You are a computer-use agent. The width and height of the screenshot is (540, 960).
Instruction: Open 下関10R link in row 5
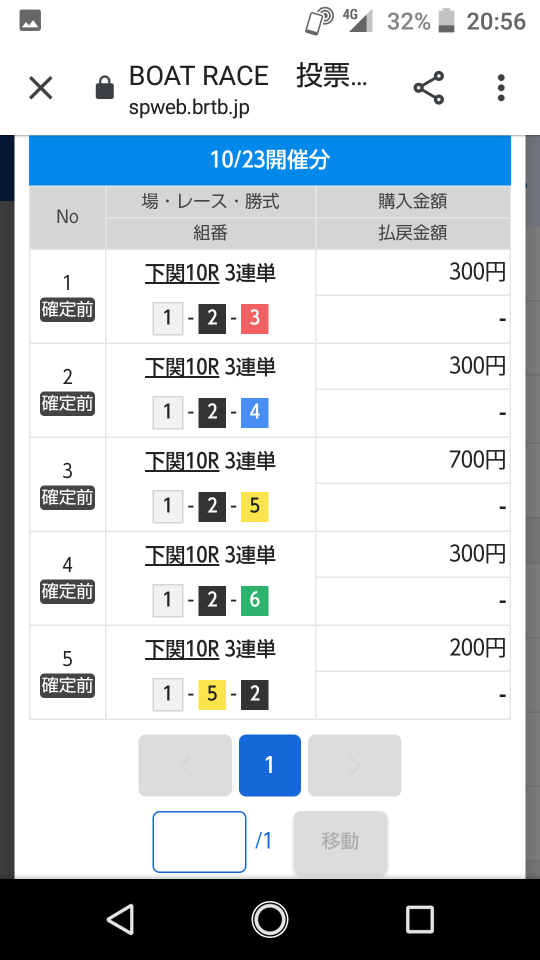(x=182, y=649)
